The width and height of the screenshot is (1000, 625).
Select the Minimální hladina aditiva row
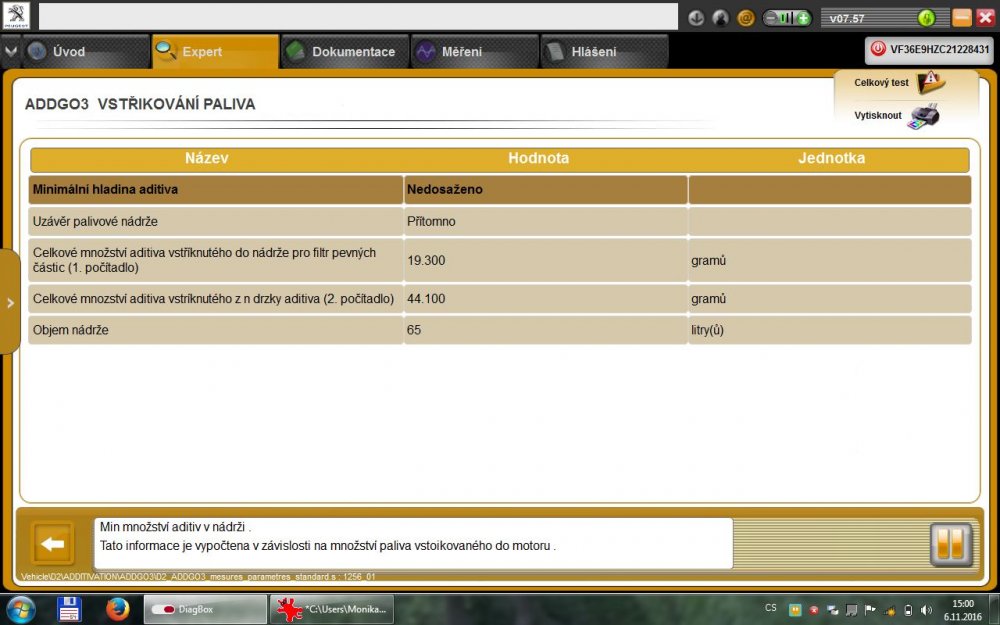tap(215, 189)
